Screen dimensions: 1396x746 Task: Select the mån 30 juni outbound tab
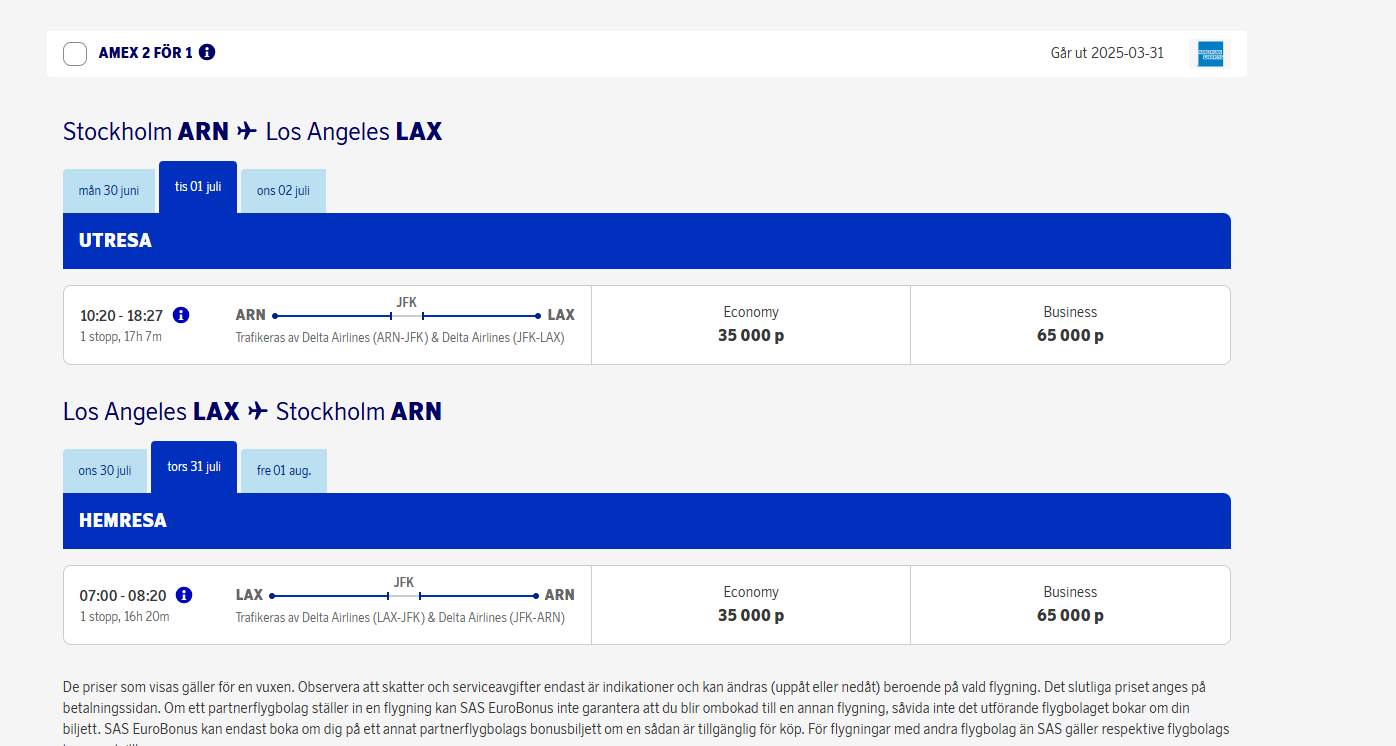pos(109,191)
